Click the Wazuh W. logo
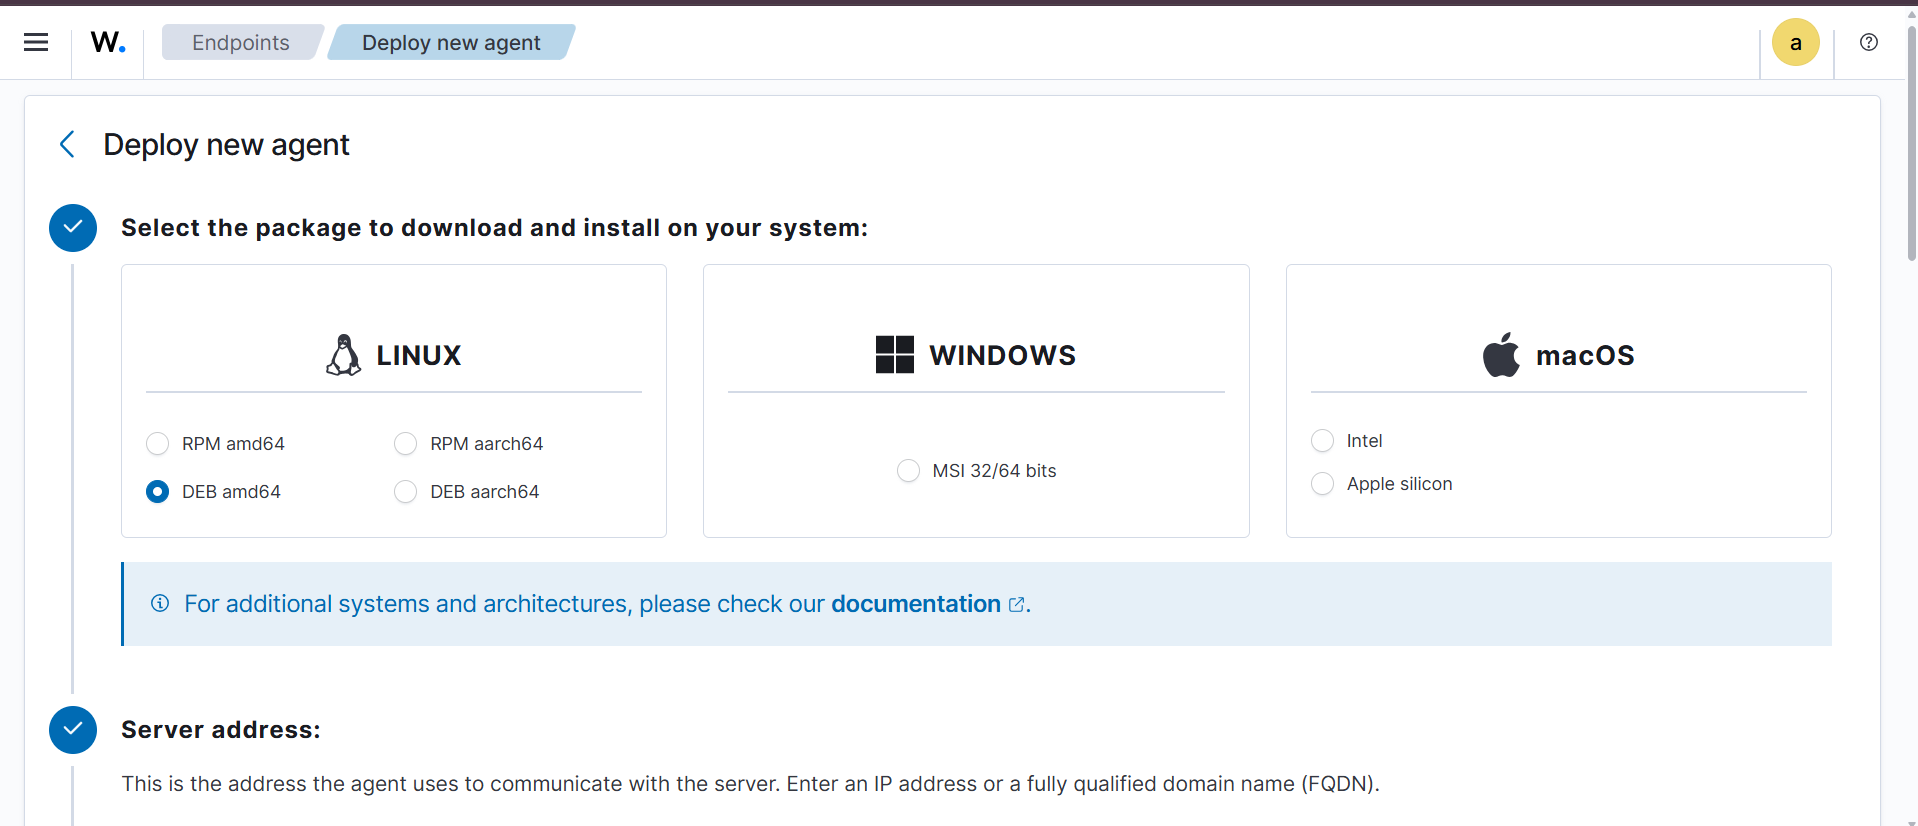 tap(108, 42)
